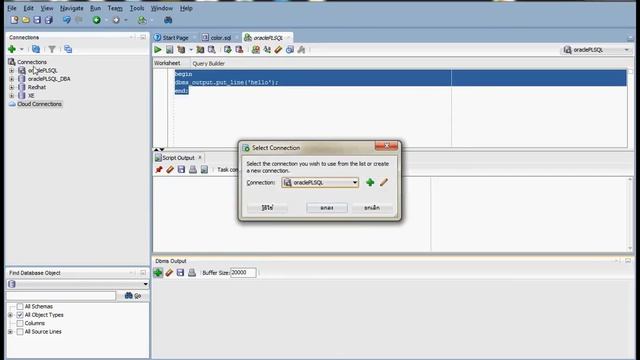Screen dimensions: 640x360
Task: Expand the All Source Lines tree node
Action: tap(11, 332)
